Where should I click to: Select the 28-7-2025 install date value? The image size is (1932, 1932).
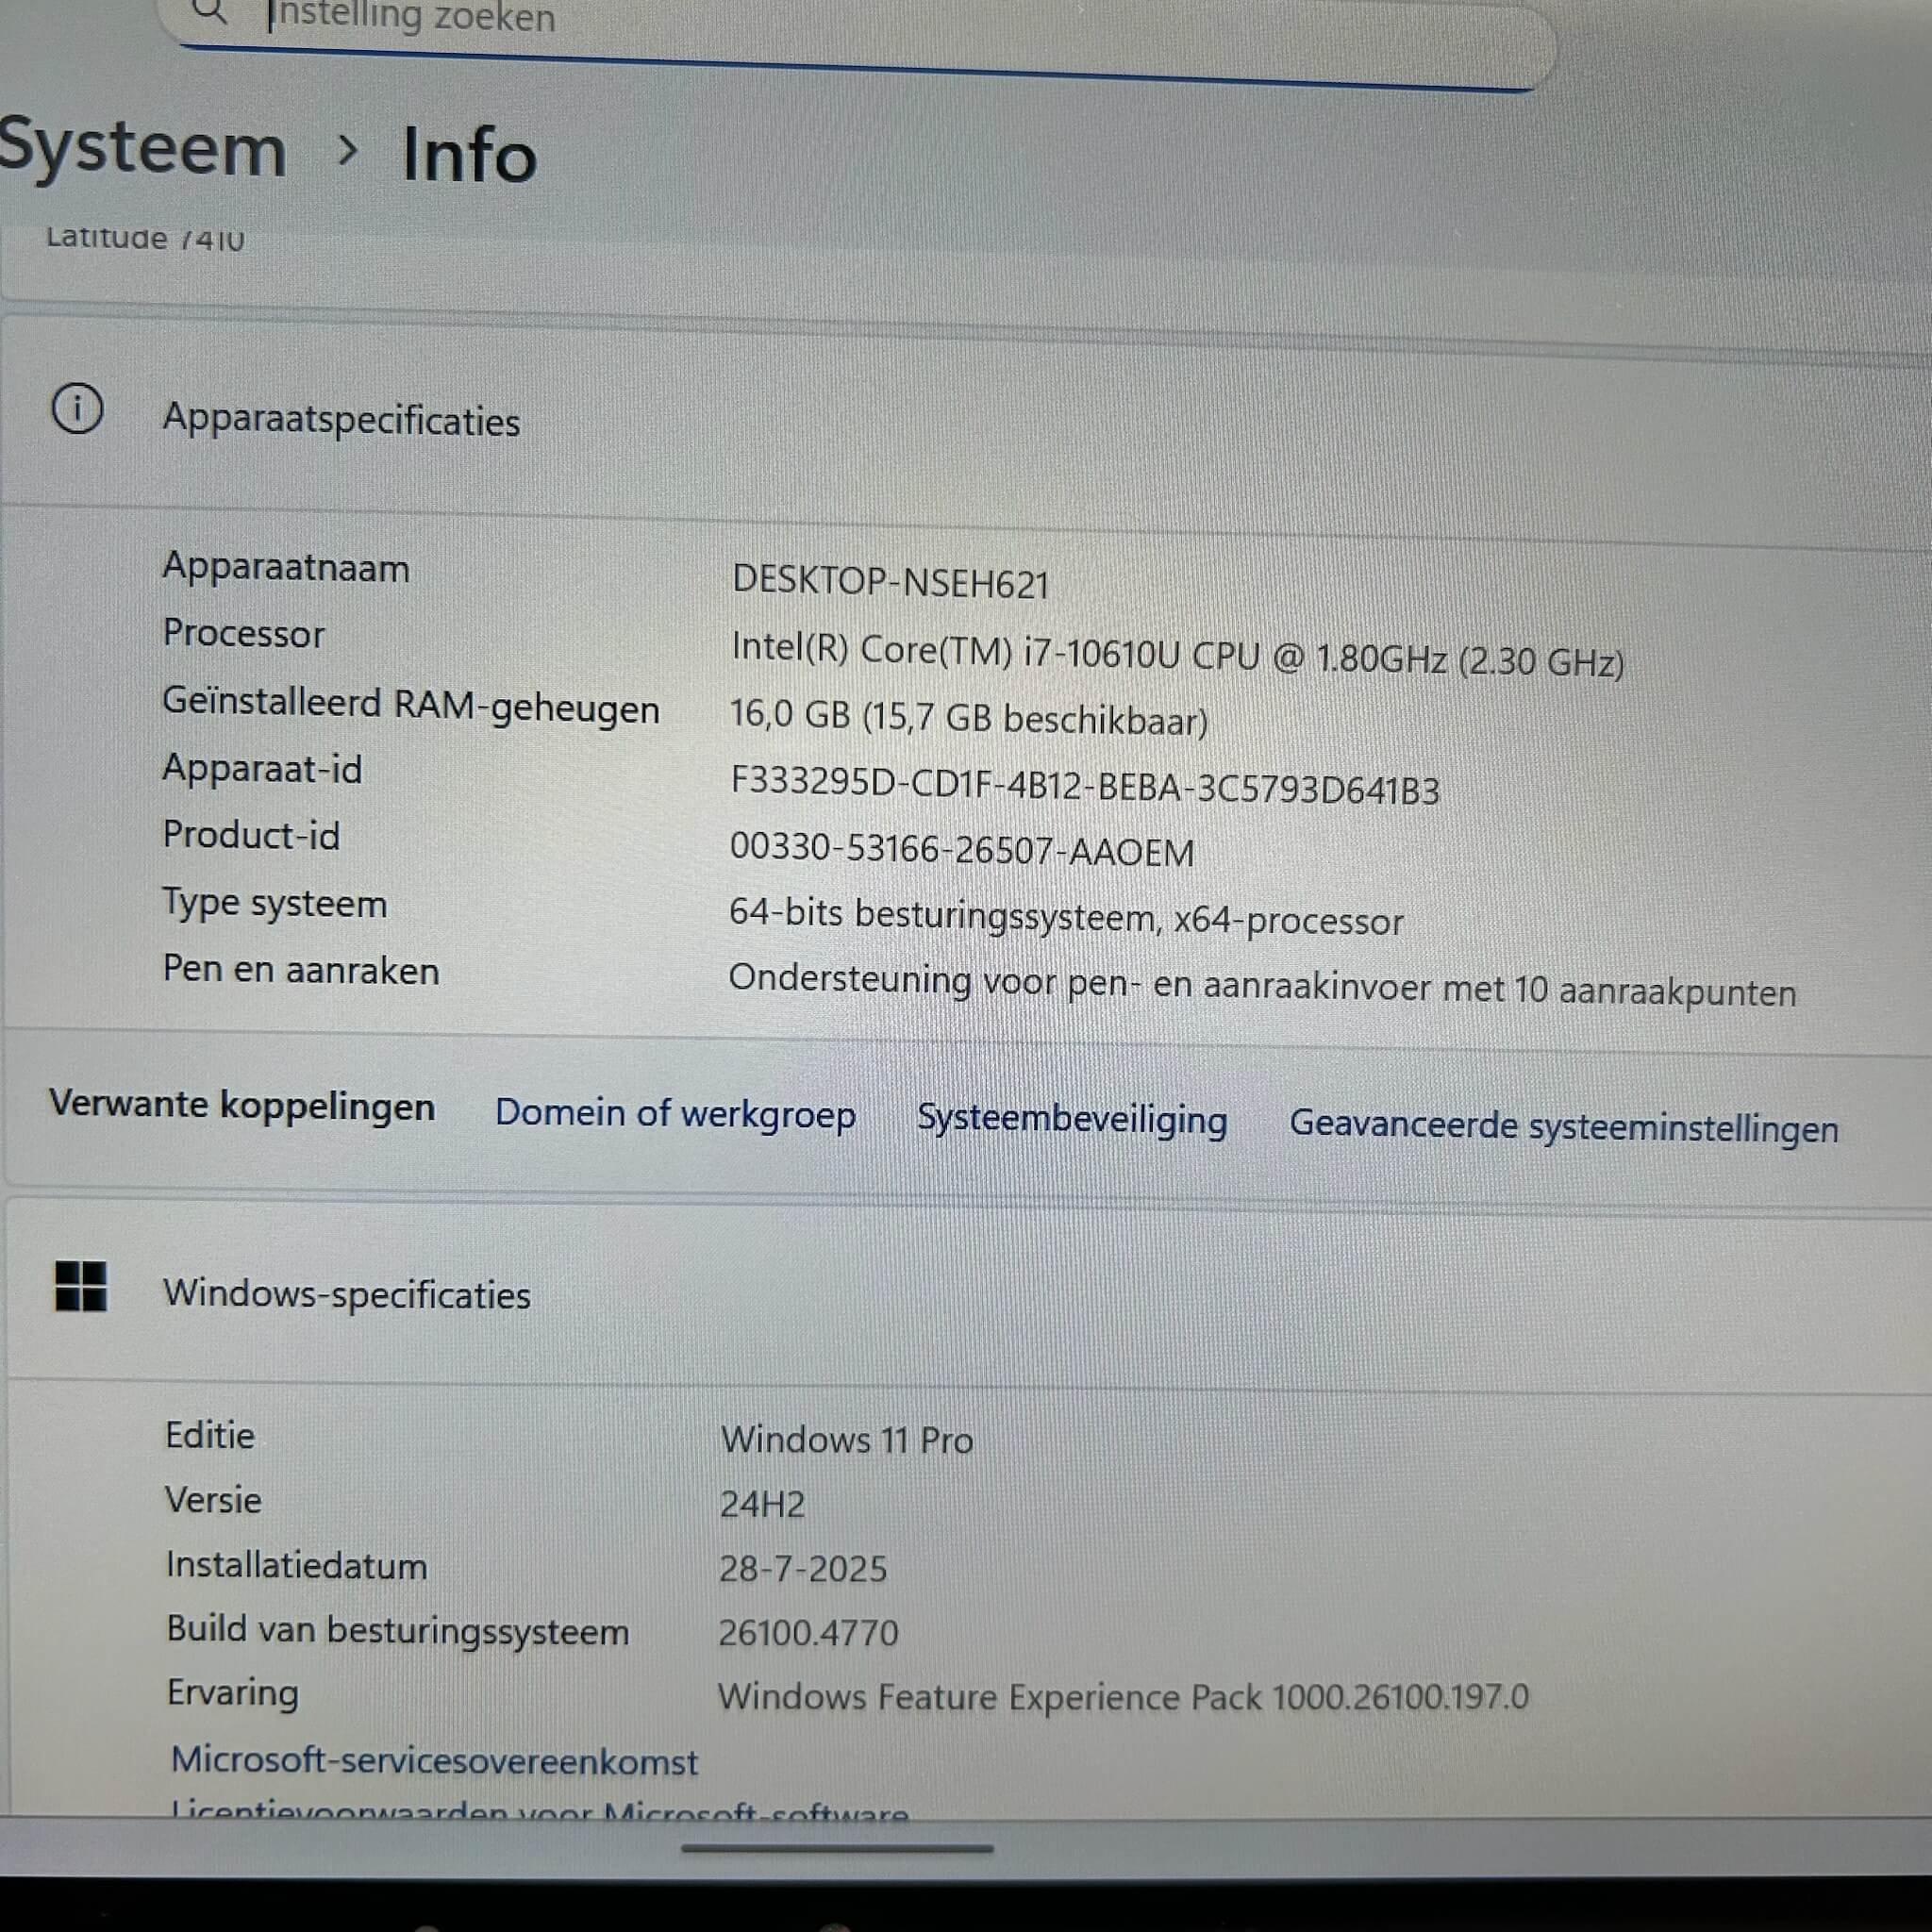[x=803, y=1568]
